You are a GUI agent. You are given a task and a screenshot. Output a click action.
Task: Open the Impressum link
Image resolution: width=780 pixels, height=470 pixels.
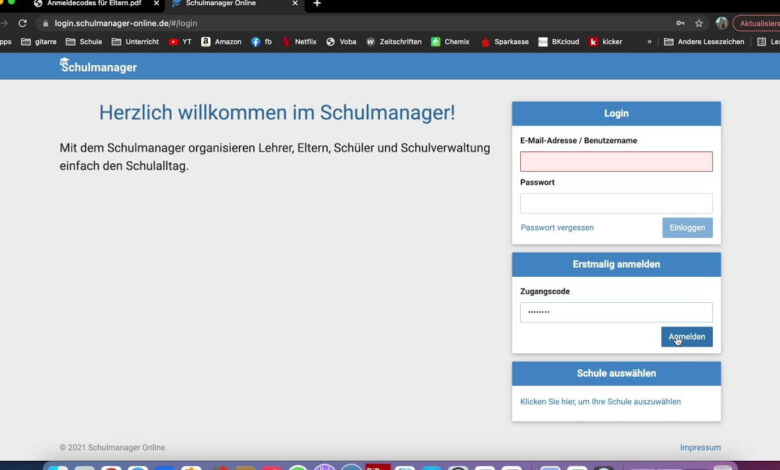(700, 448)
